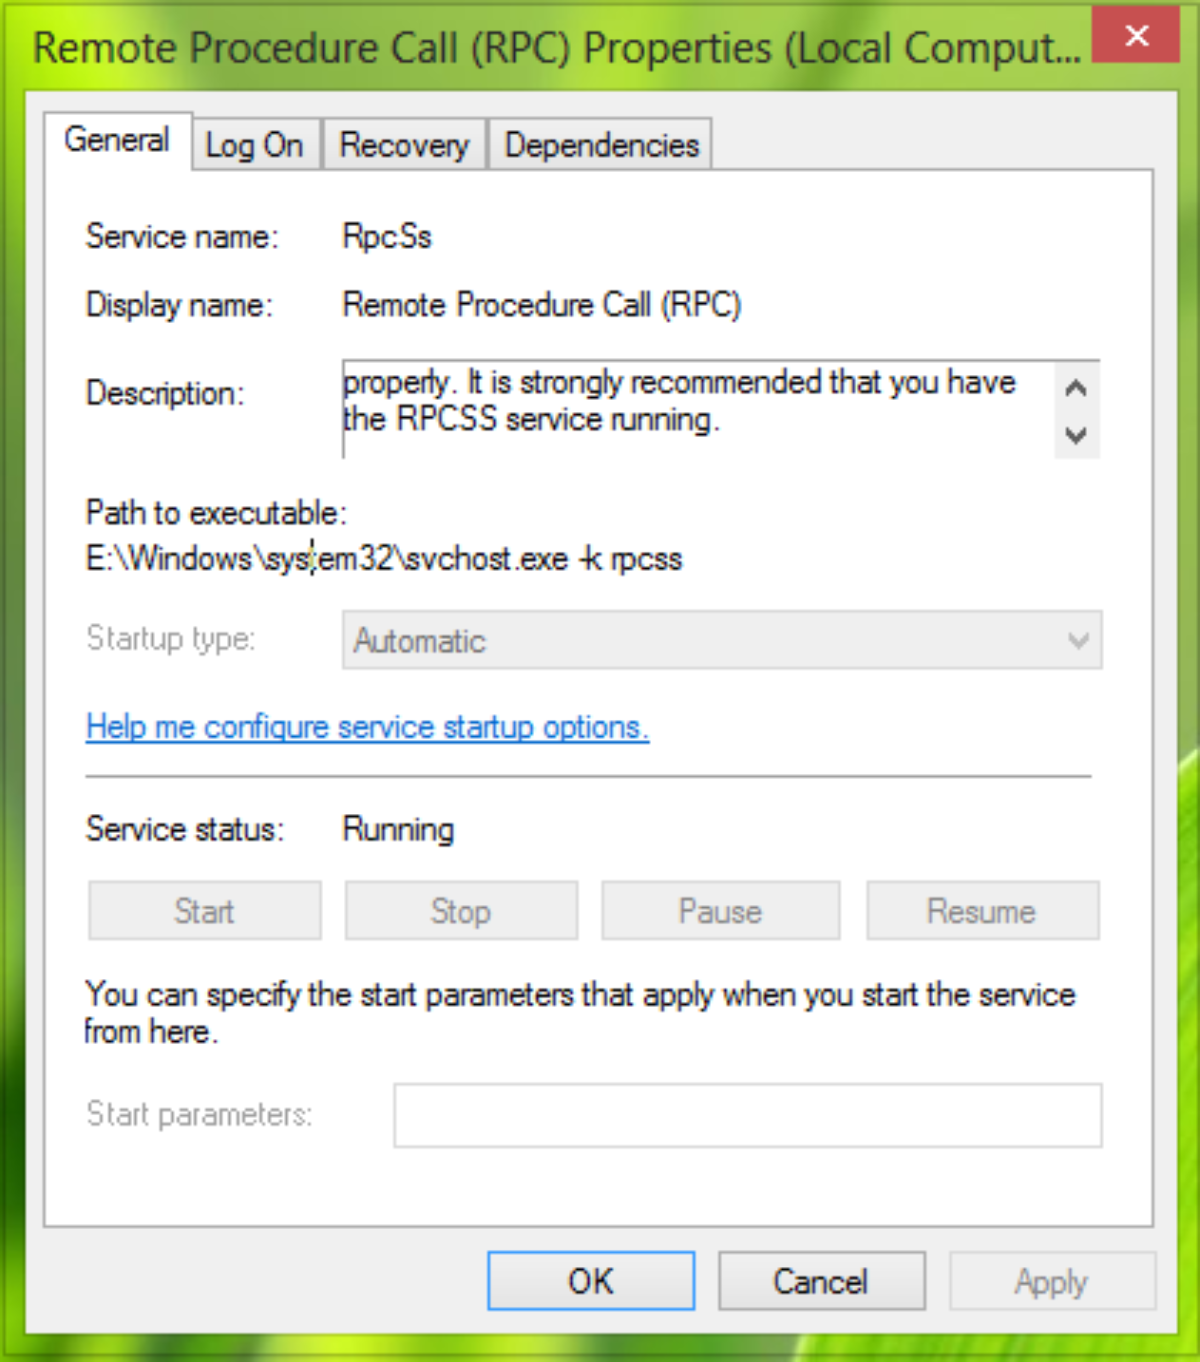The height and width of the screenshot is (1362, 1200).
Task: Confirm the dialog with OK
Action: (591, 1281)
